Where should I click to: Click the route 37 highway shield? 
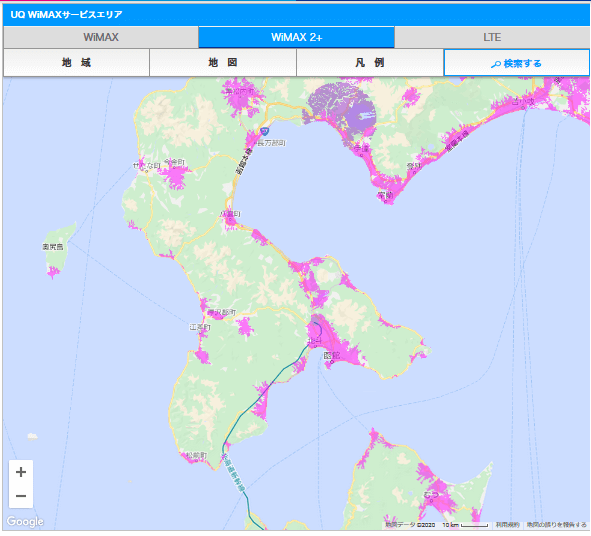265,132
